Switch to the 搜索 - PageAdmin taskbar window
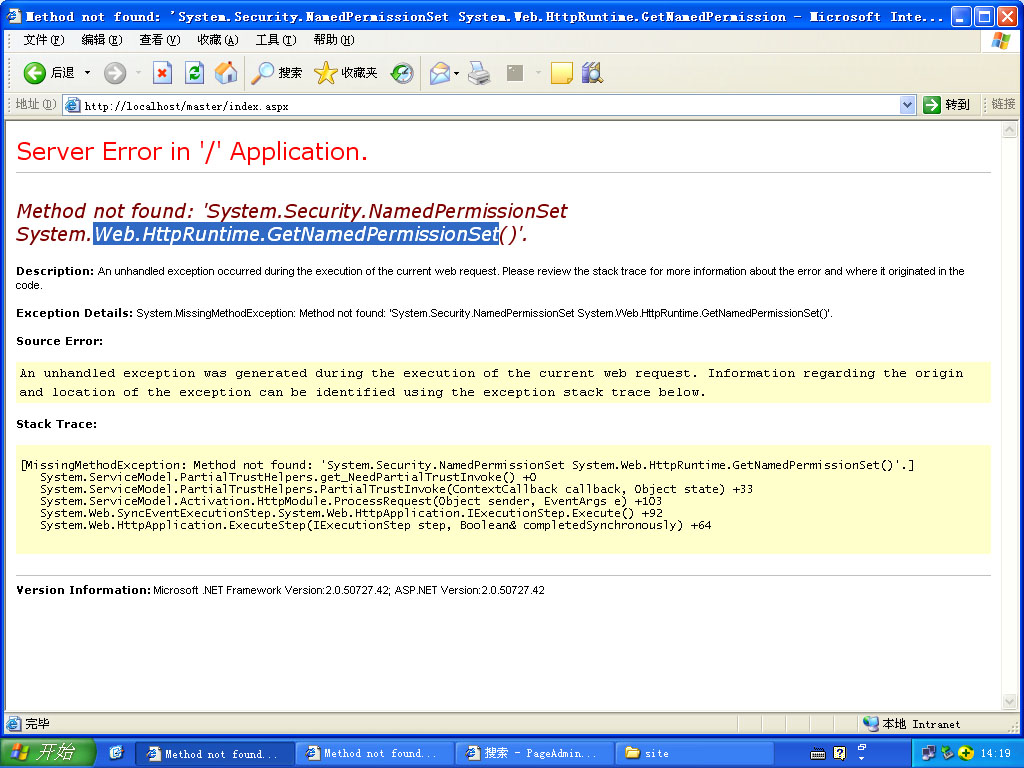This screenshot has height=768, width=1024. click(534, 753)
